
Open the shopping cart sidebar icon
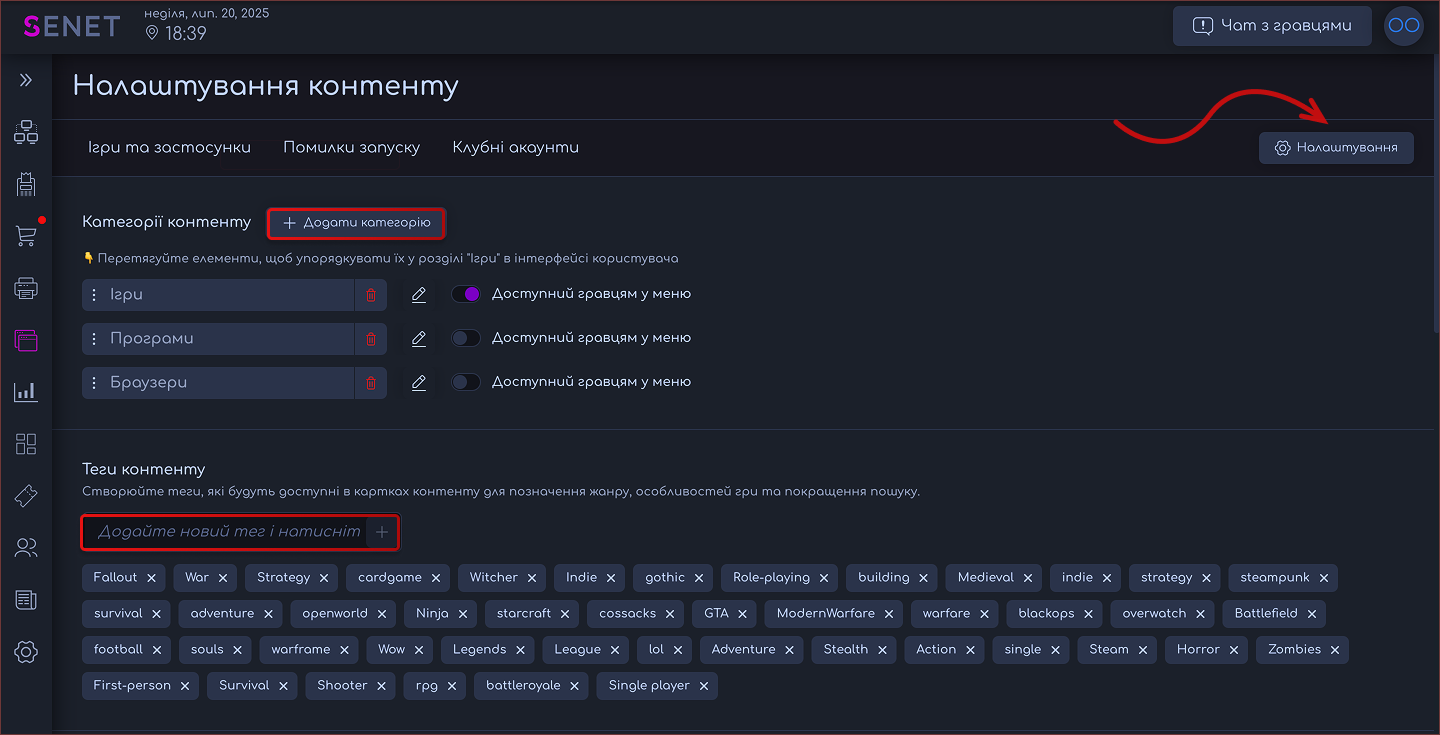pos(26,236)
